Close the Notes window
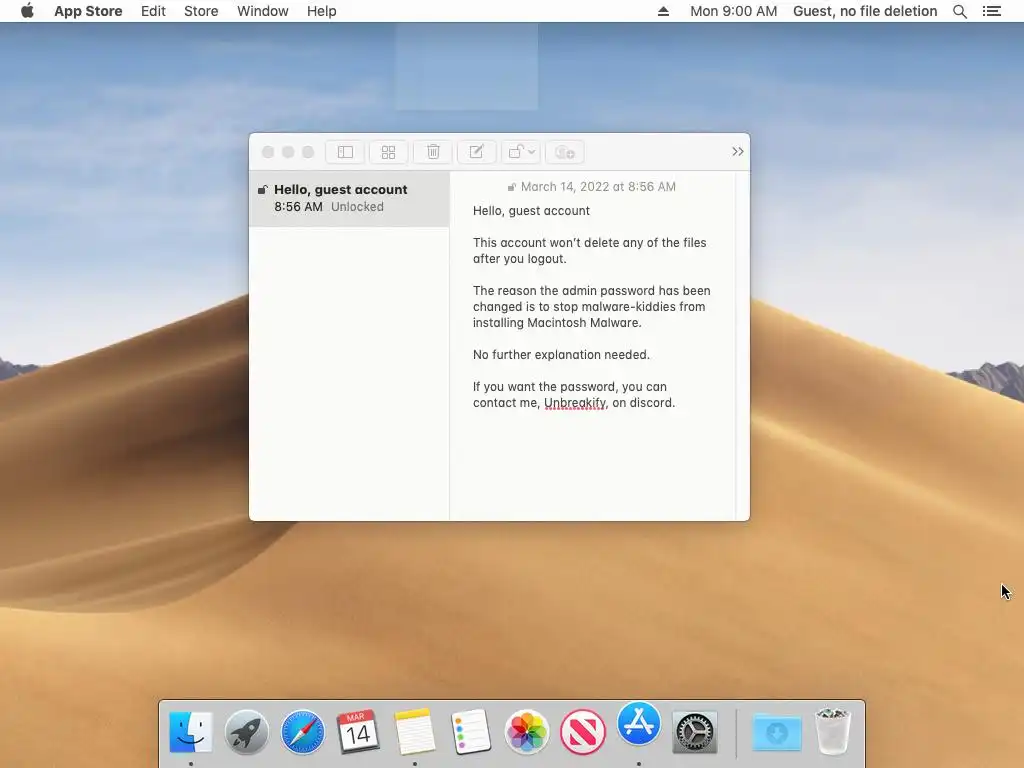Screen dimensions: 1024x768 pos(268,152)
